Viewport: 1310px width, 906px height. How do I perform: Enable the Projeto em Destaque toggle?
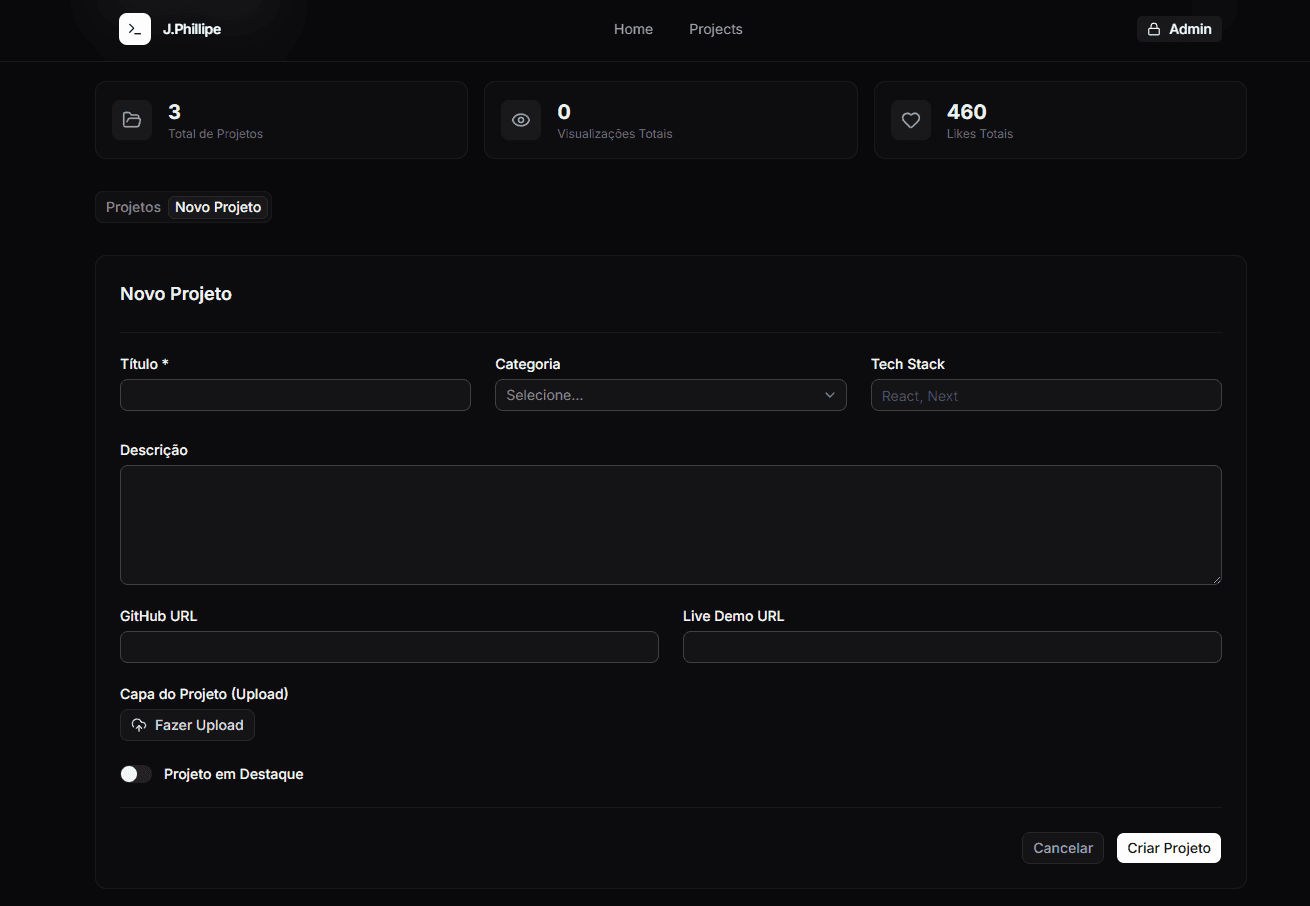tap(136, 774)
